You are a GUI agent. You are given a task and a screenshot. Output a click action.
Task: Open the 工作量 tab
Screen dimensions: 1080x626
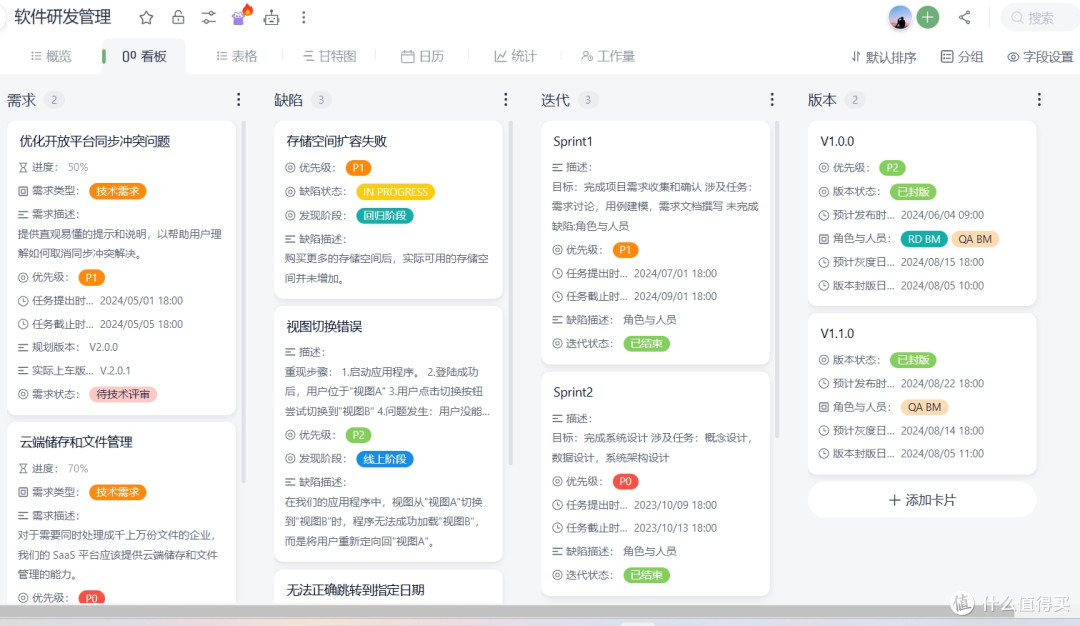click(x=608, y=56)
